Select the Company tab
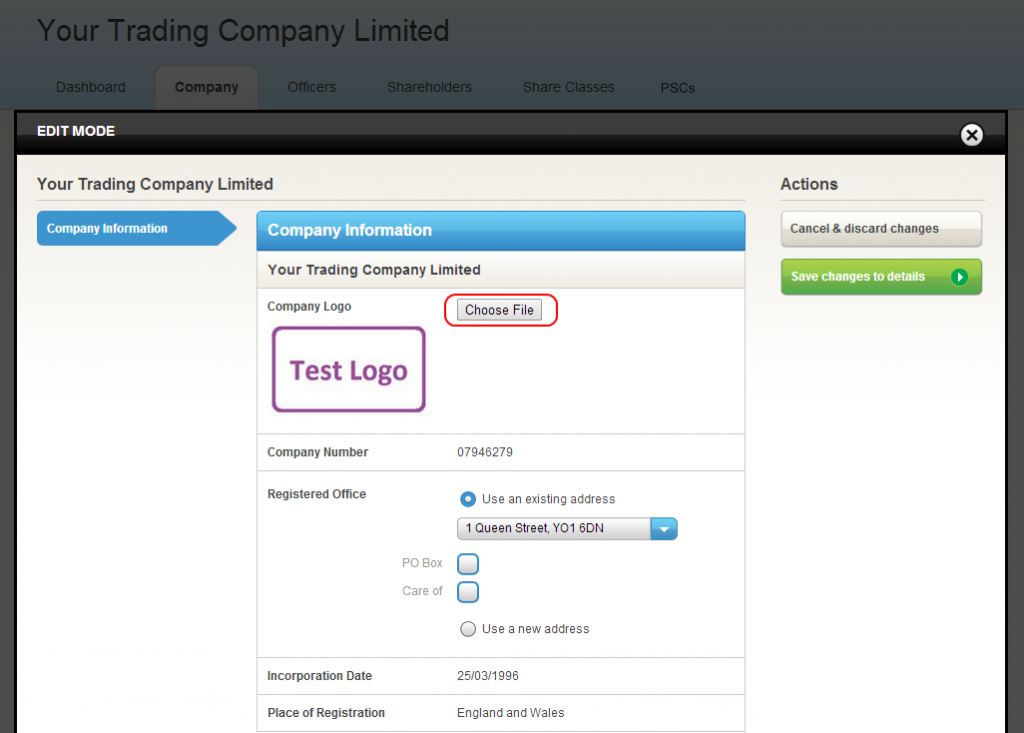Image resolution: width=1024 pixels, height=733 pixels. (206, 87)
